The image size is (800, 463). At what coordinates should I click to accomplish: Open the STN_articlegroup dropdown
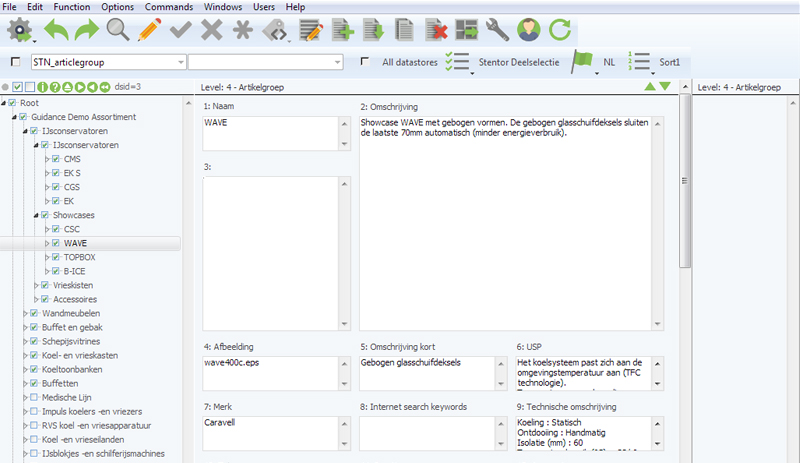coord(181,62)
